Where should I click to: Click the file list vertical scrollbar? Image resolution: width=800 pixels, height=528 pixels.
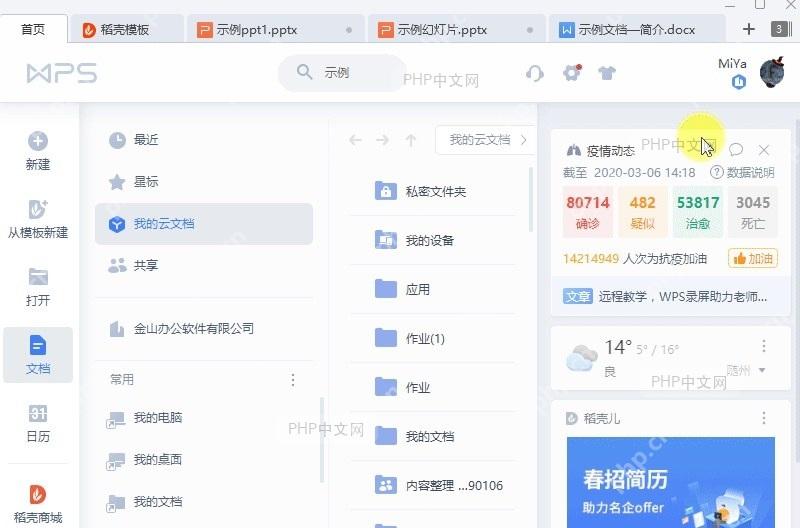tap(531, 200)
